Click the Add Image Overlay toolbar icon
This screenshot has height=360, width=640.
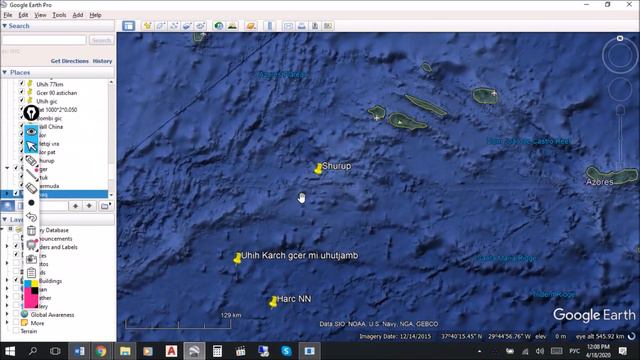coord(187,26)
